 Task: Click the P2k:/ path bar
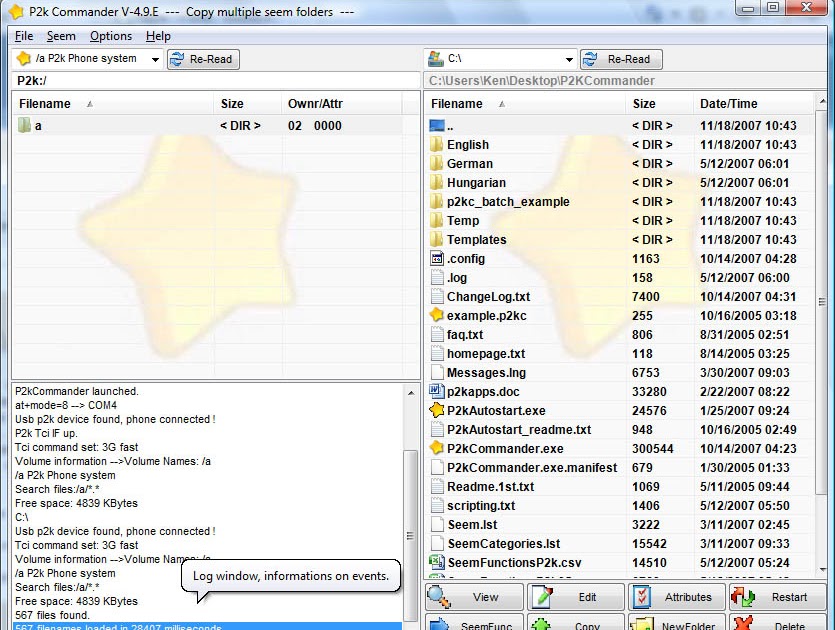click(216, 80)
